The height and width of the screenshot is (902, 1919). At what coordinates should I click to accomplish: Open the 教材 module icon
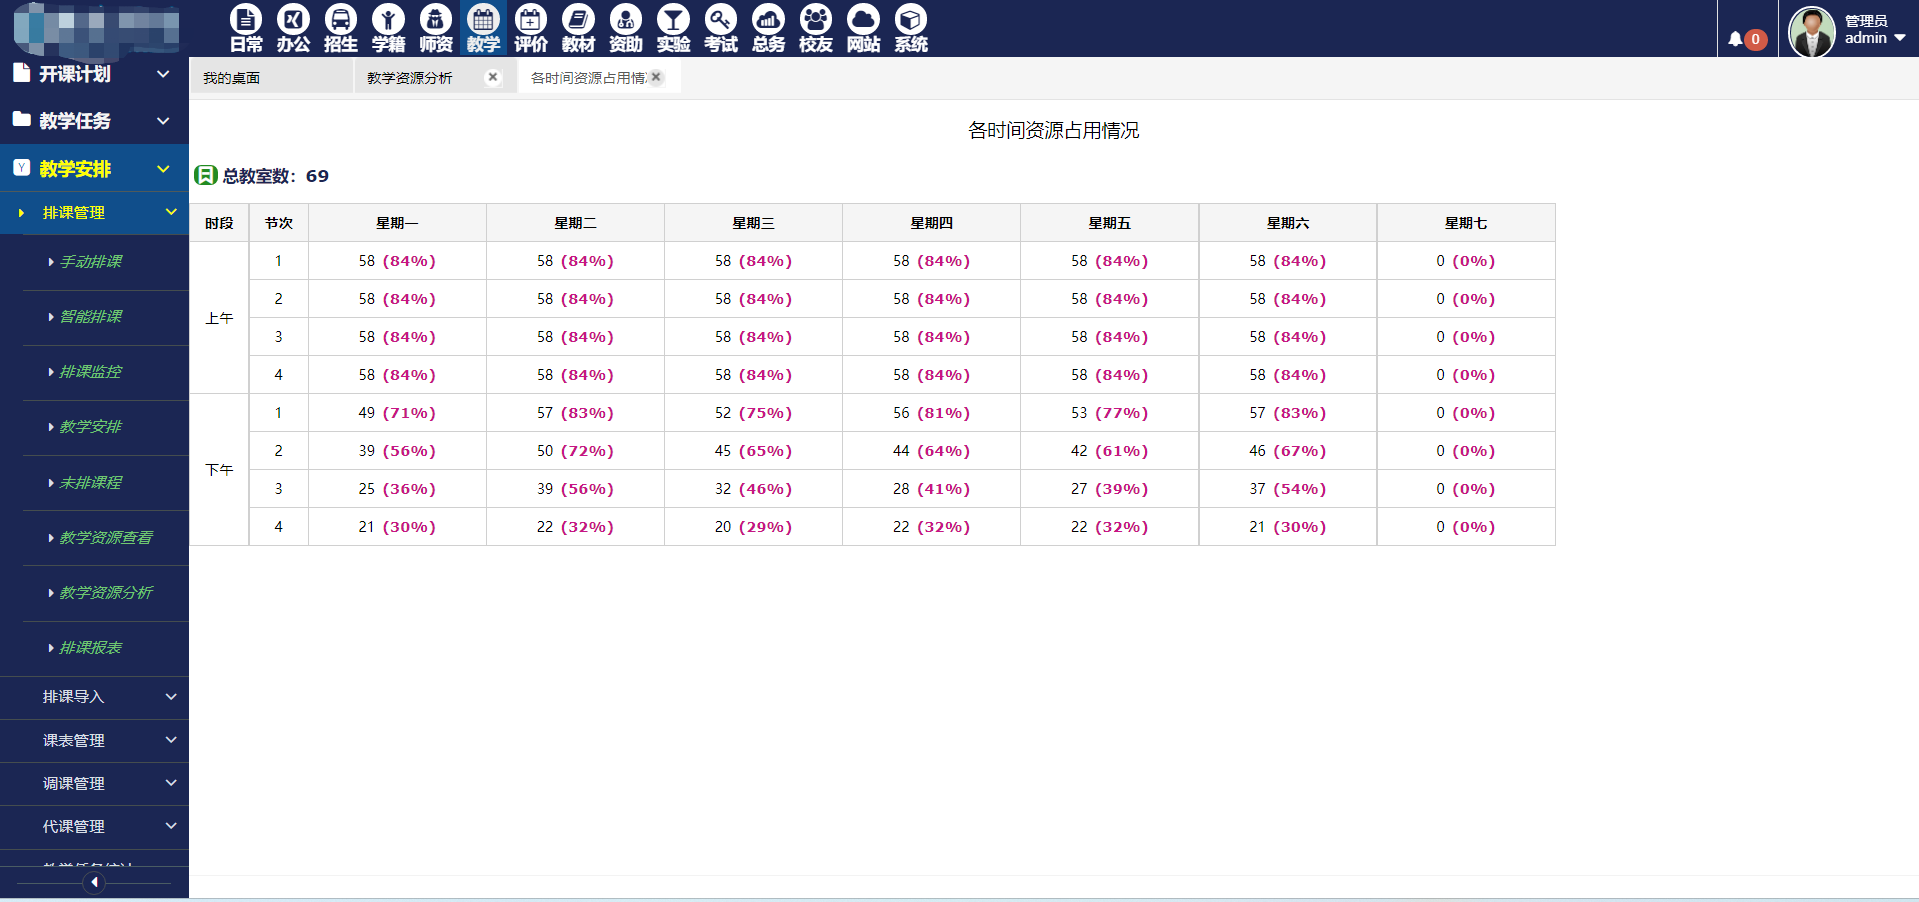click(x=578, y=28)
